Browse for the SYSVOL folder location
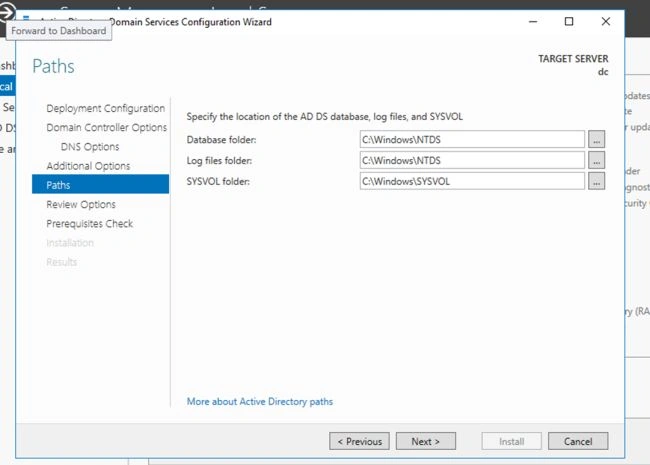650x465 pixels. 596,181
